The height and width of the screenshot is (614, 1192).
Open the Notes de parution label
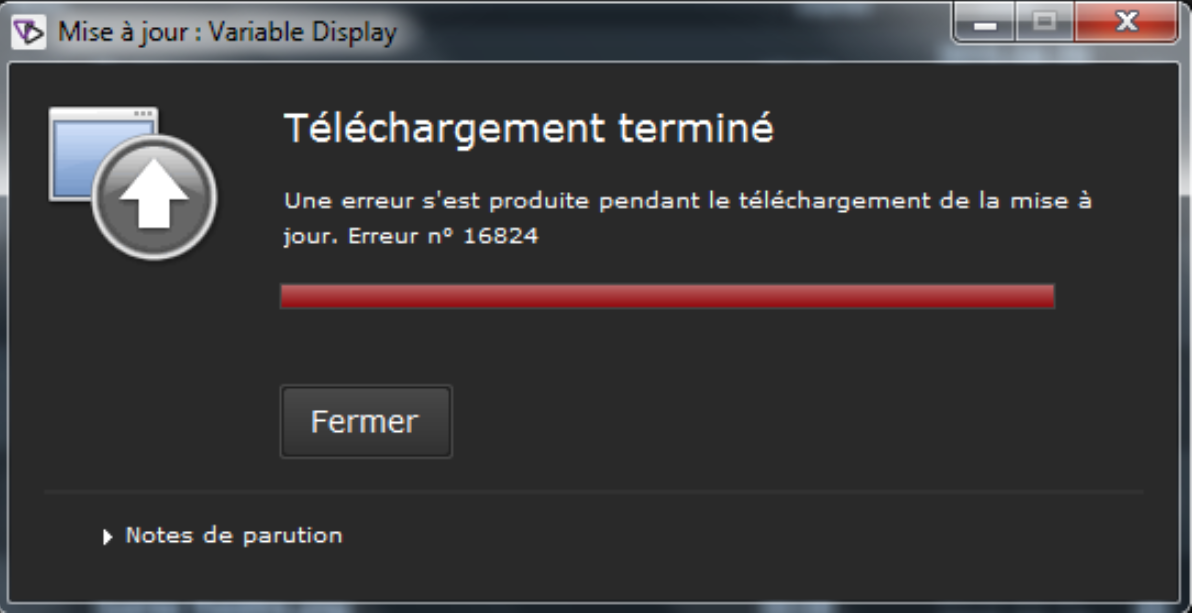coord(233,536)
